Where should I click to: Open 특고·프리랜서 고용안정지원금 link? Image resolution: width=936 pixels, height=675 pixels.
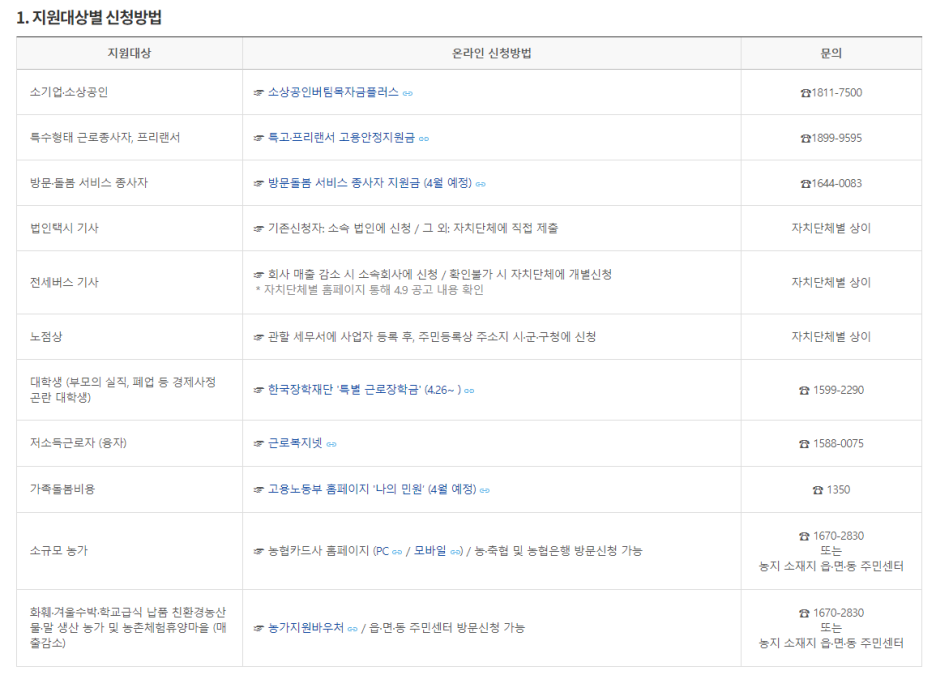point(341,137)
